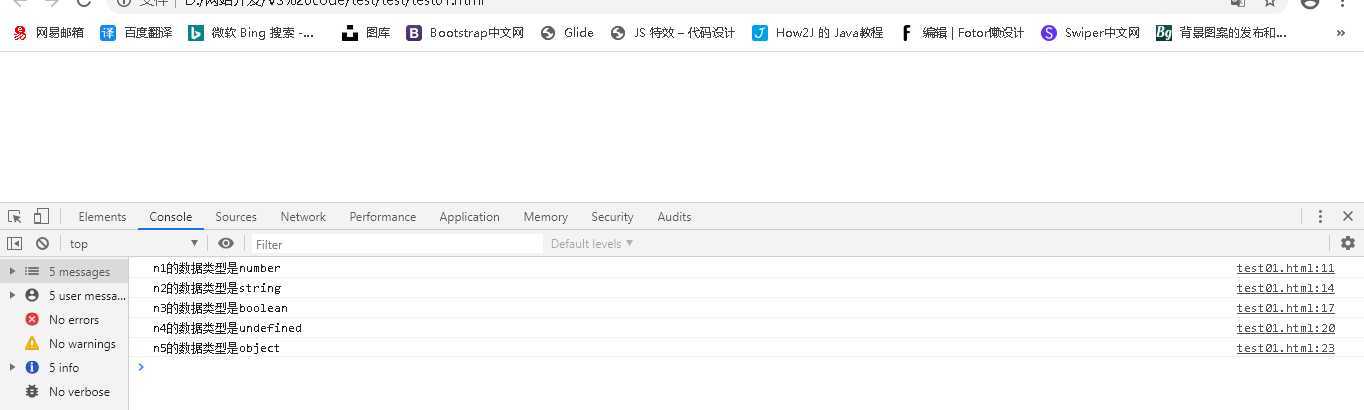This screenshot has width=1364, height=410.
Task: Expand the 5 user messages arrow
Action: 12,295
